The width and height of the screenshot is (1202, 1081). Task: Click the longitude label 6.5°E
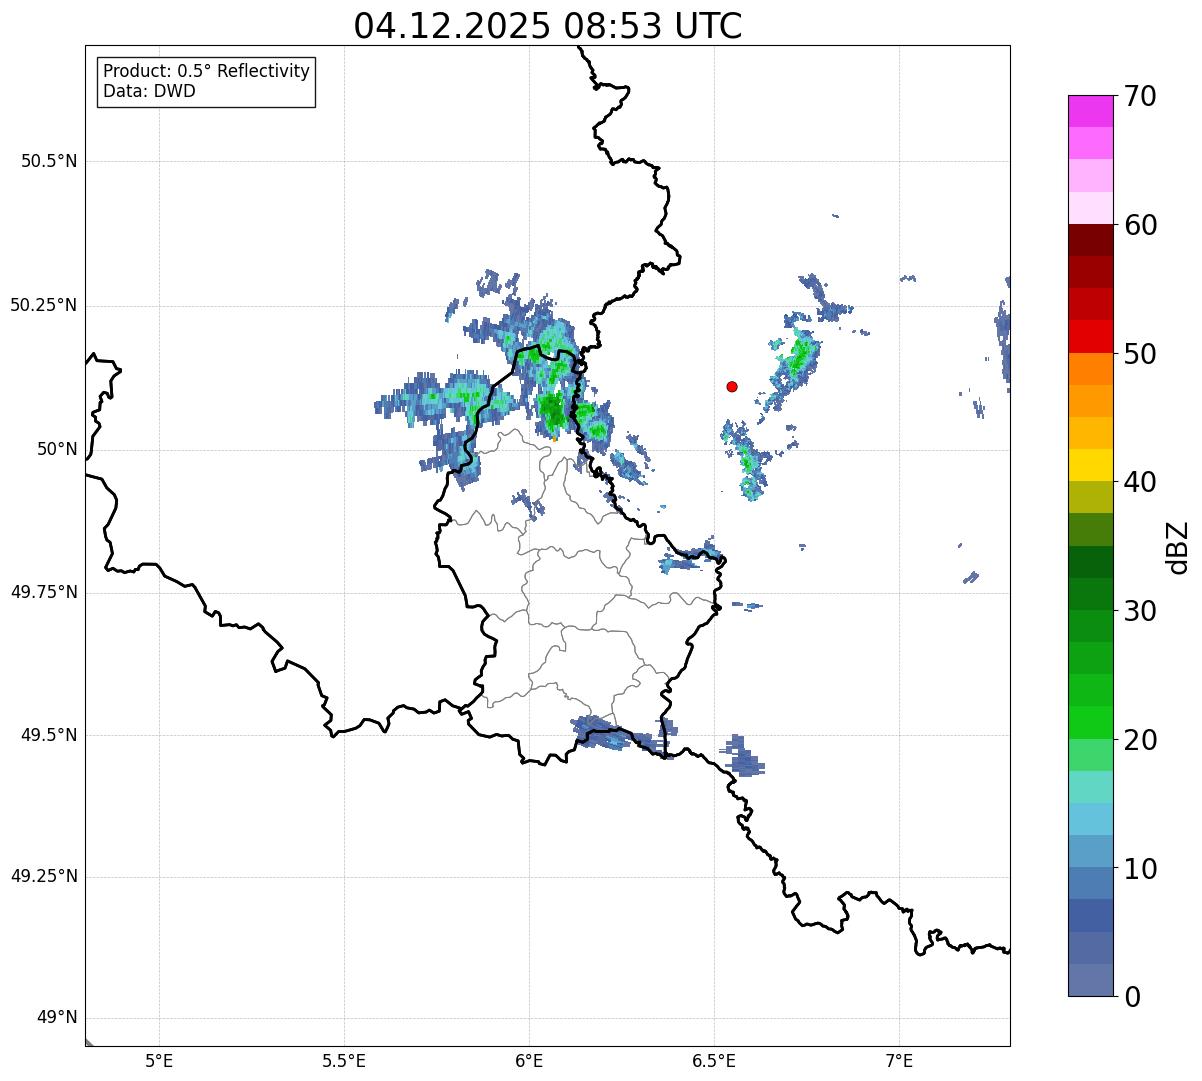point(714,1060)
